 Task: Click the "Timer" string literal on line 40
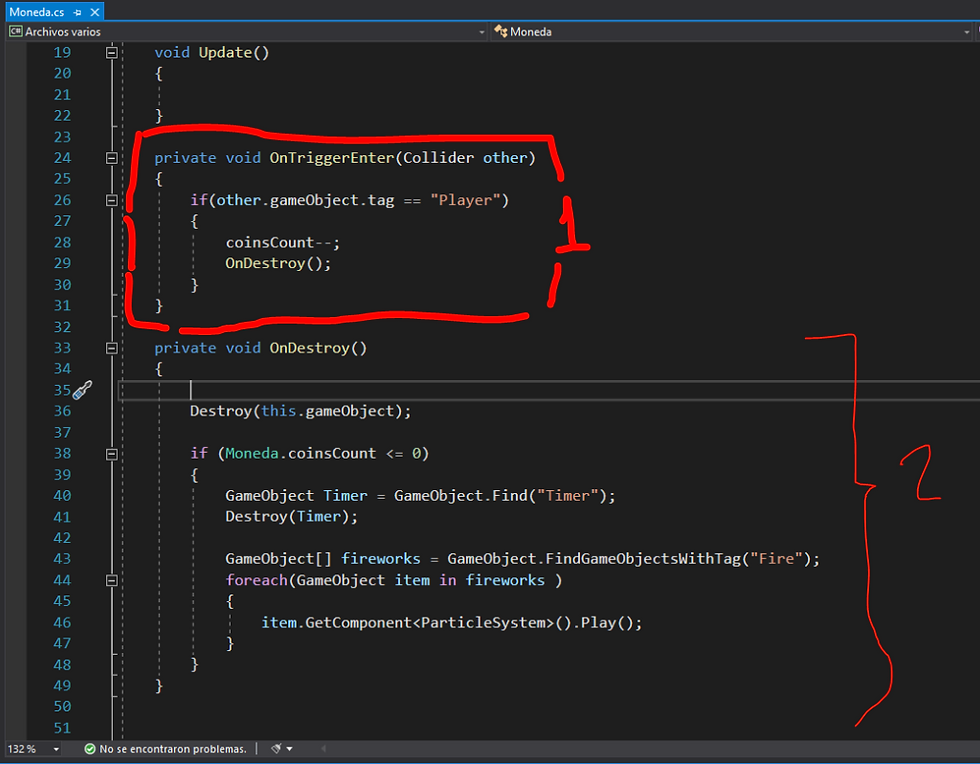click(x=568, y=496)
